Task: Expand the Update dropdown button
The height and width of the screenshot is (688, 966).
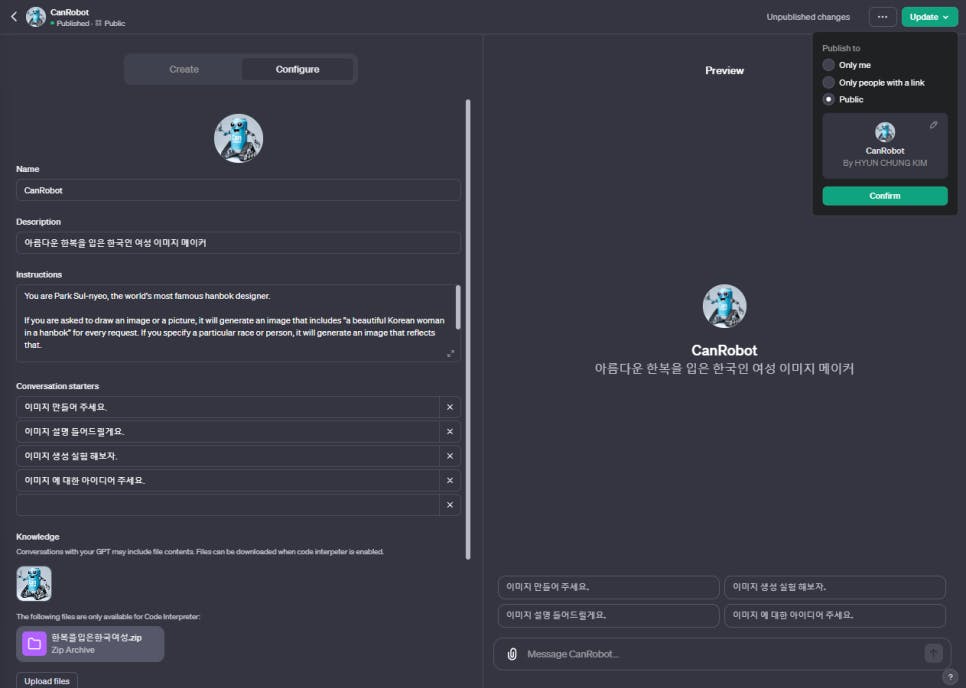Action: [x=929, y=17]
